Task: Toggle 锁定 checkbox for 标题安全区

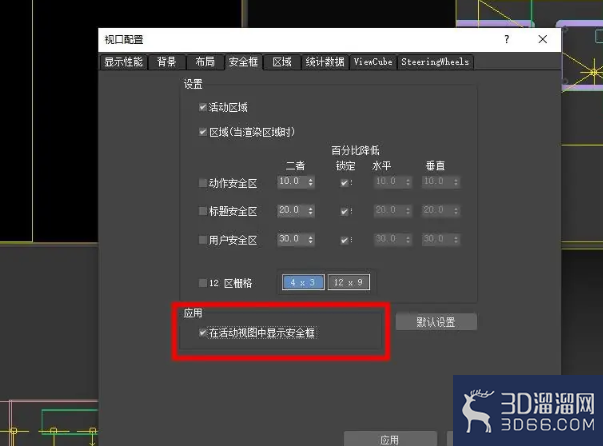Action: pyautogui.click(x=344, y=211)
